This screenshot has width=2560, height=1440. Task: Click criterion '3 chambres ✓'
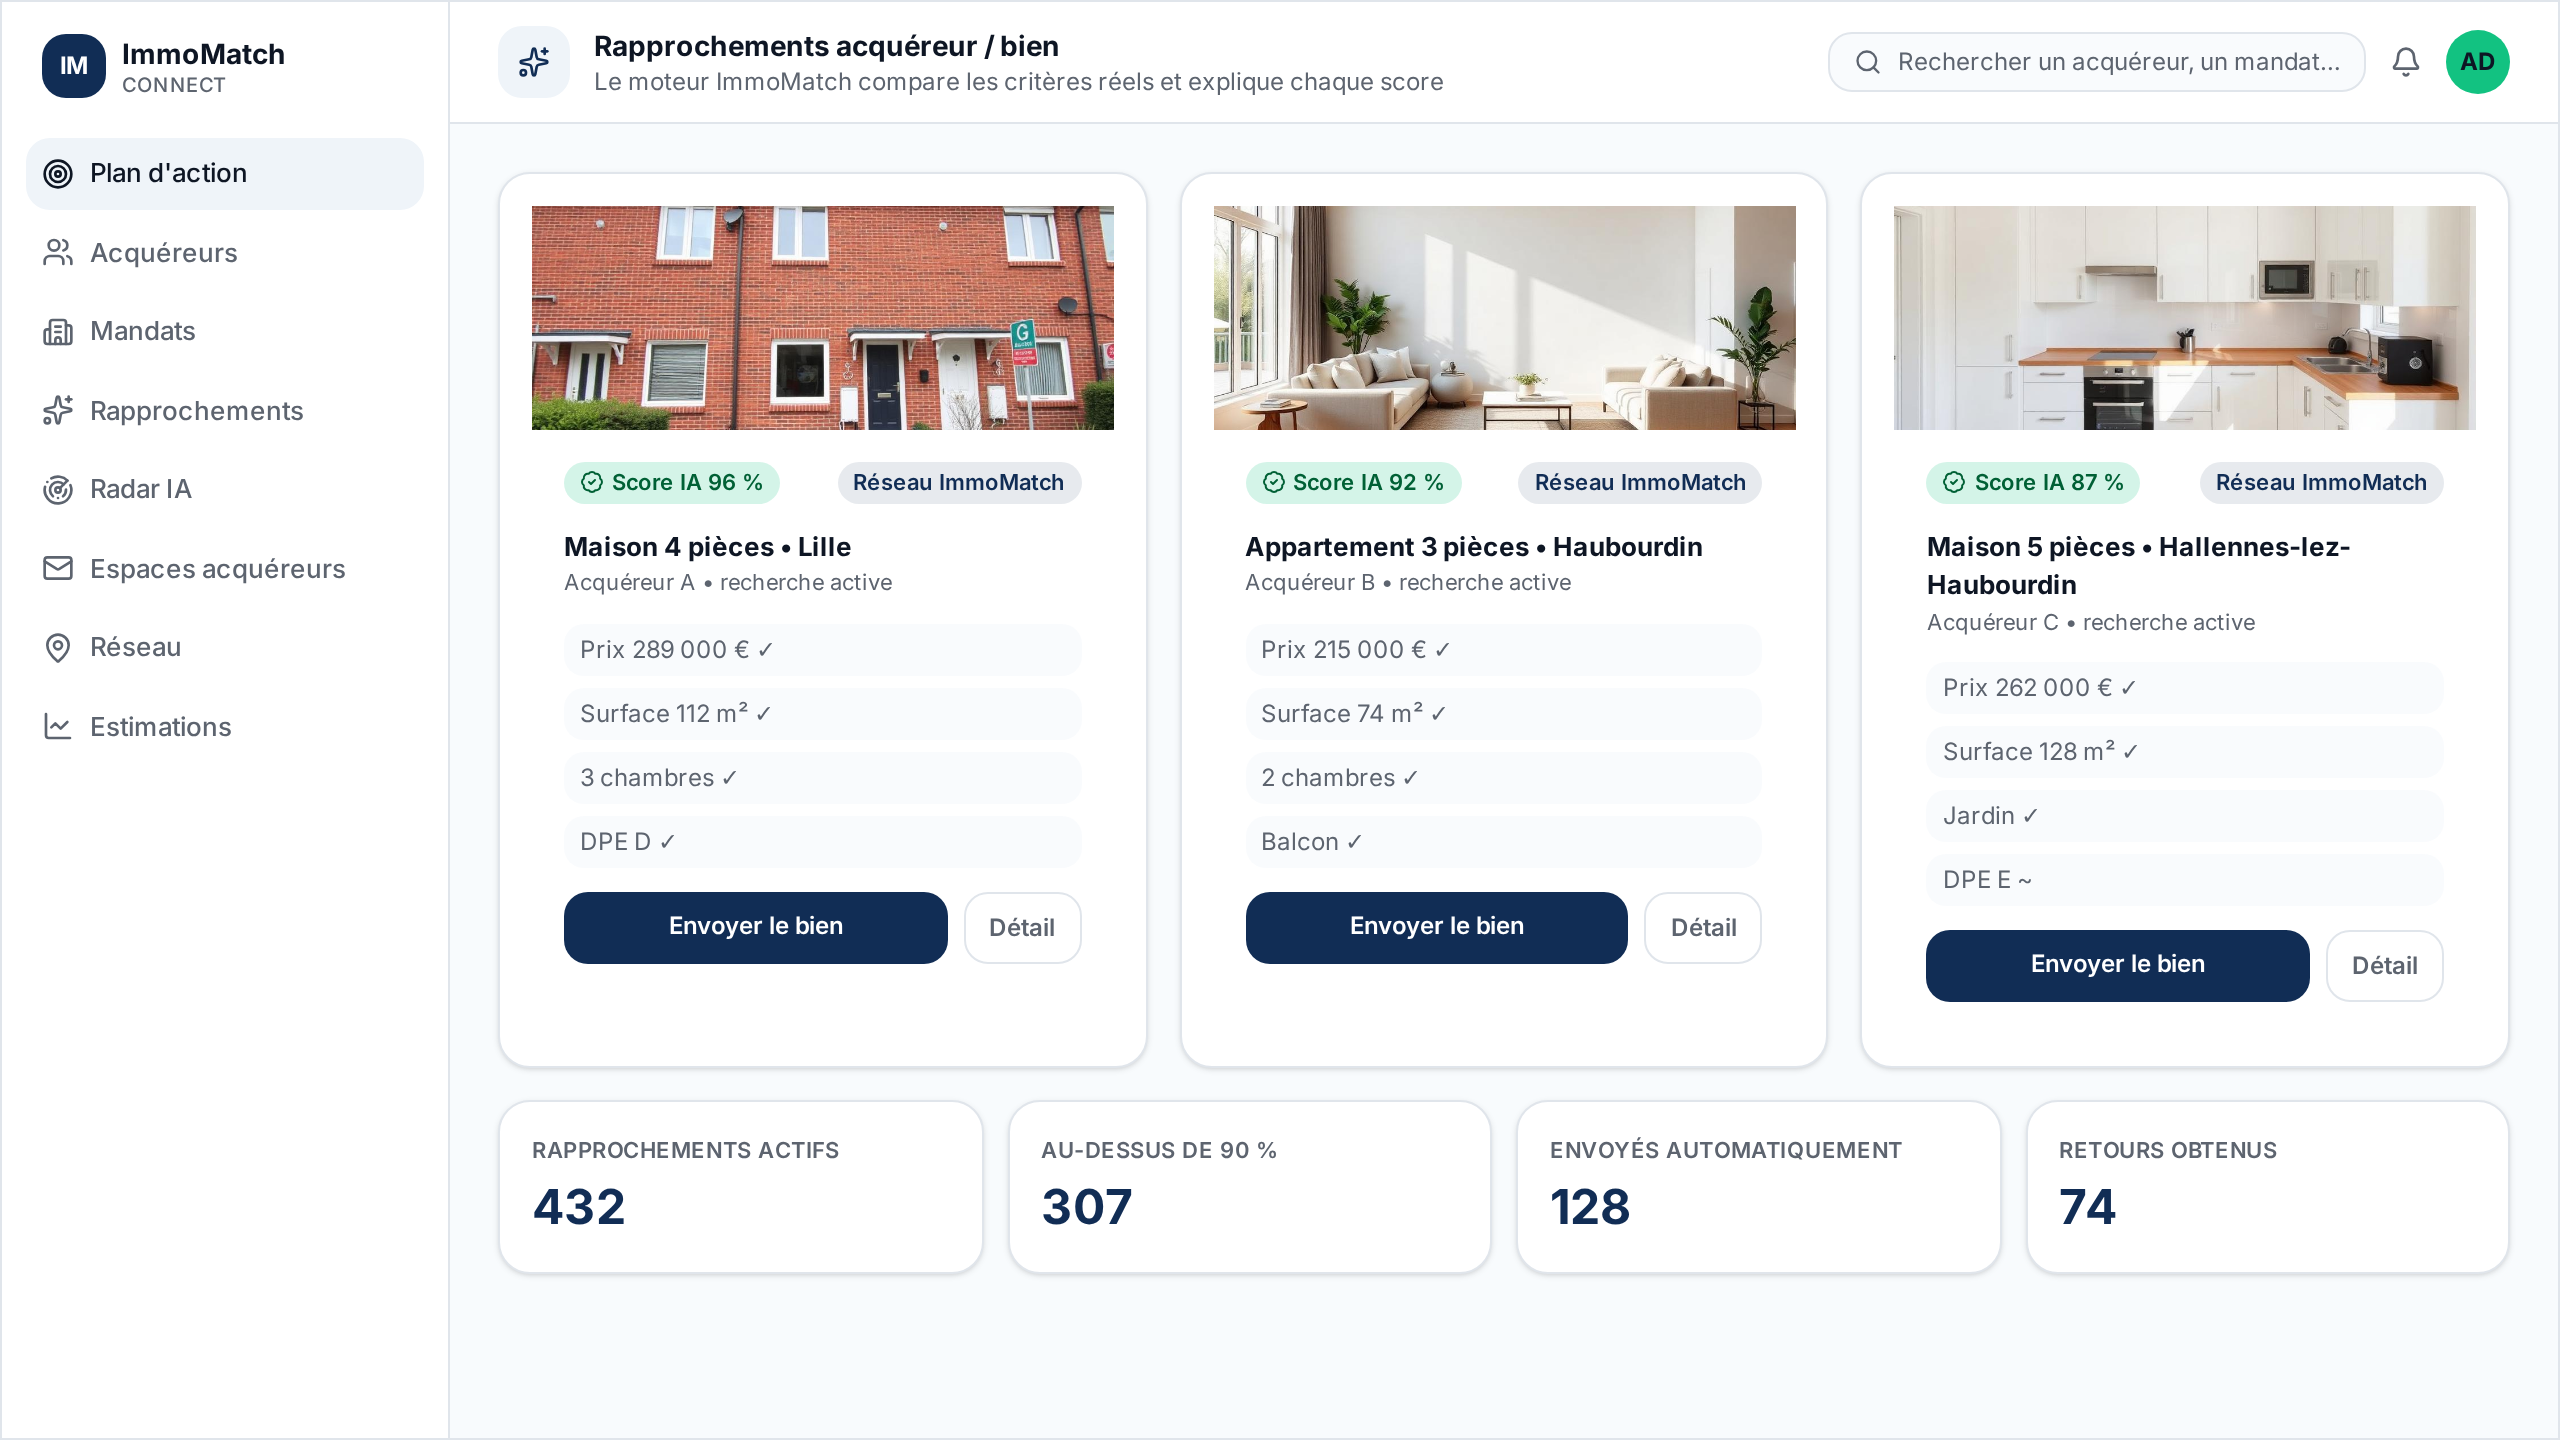pyautogui.click(x=823, y=778)
